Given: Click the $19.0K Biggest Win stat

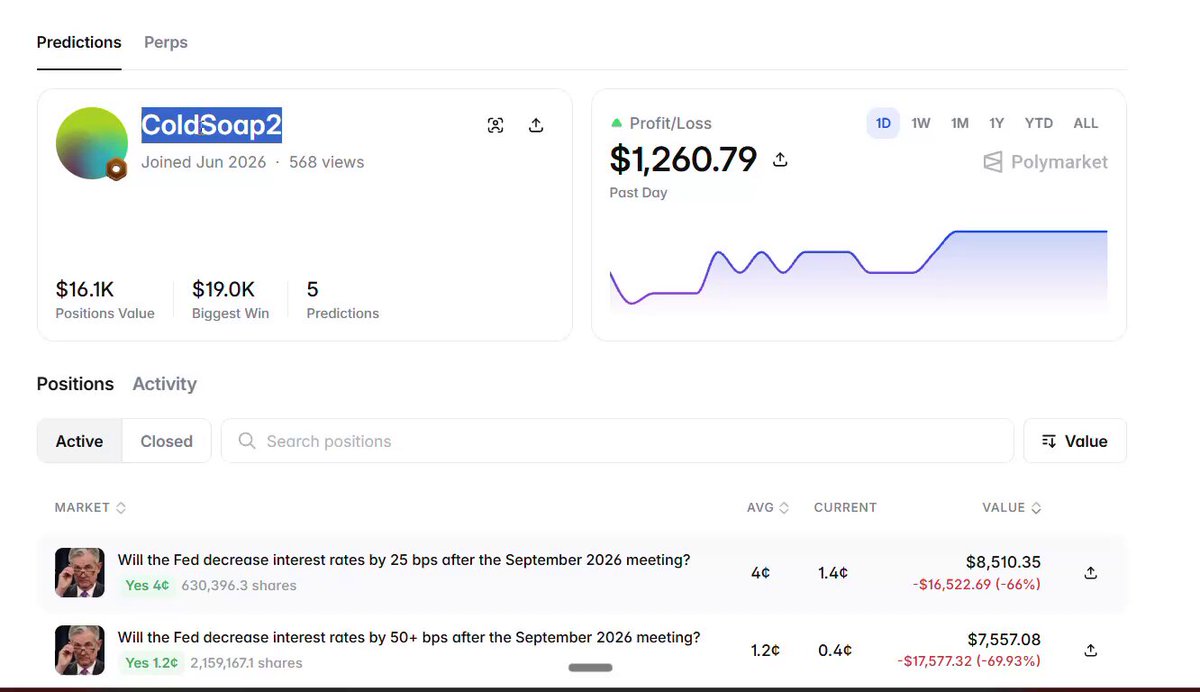Looking at the screenshot, I should [x=230, y=300].
